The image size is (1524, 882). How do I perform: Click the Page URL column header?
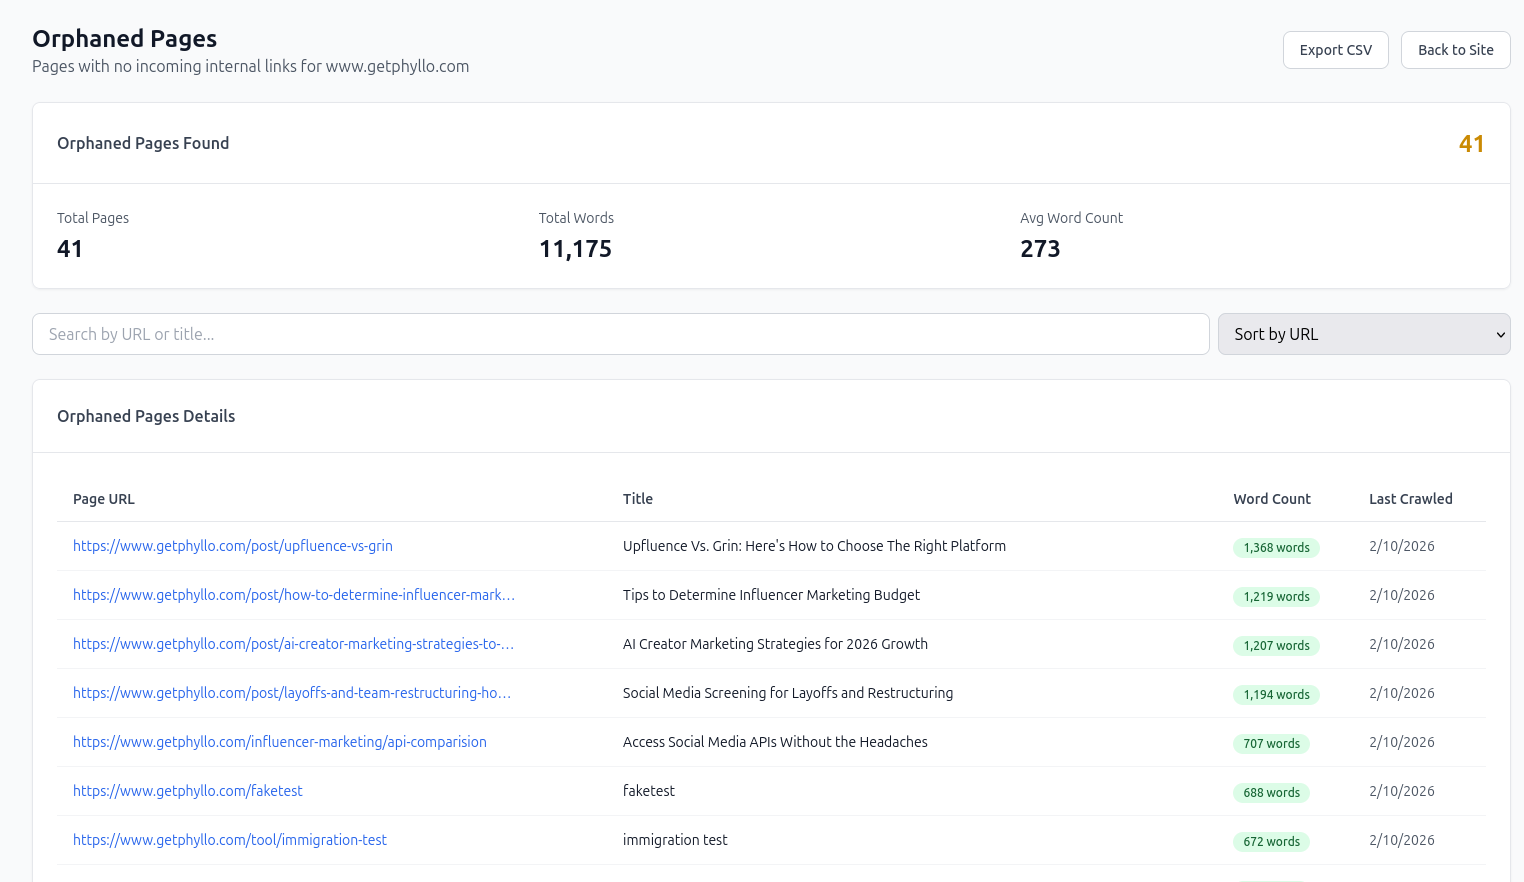[x=104, y=499]
